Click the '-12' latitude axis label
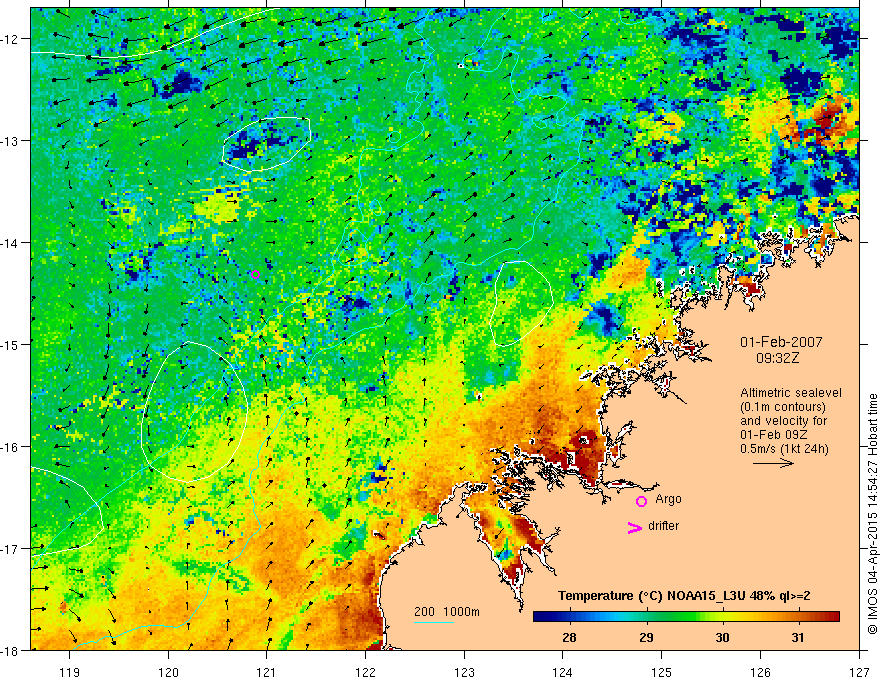Viewport: 880px width, 680px height. [x=10, y=39]
